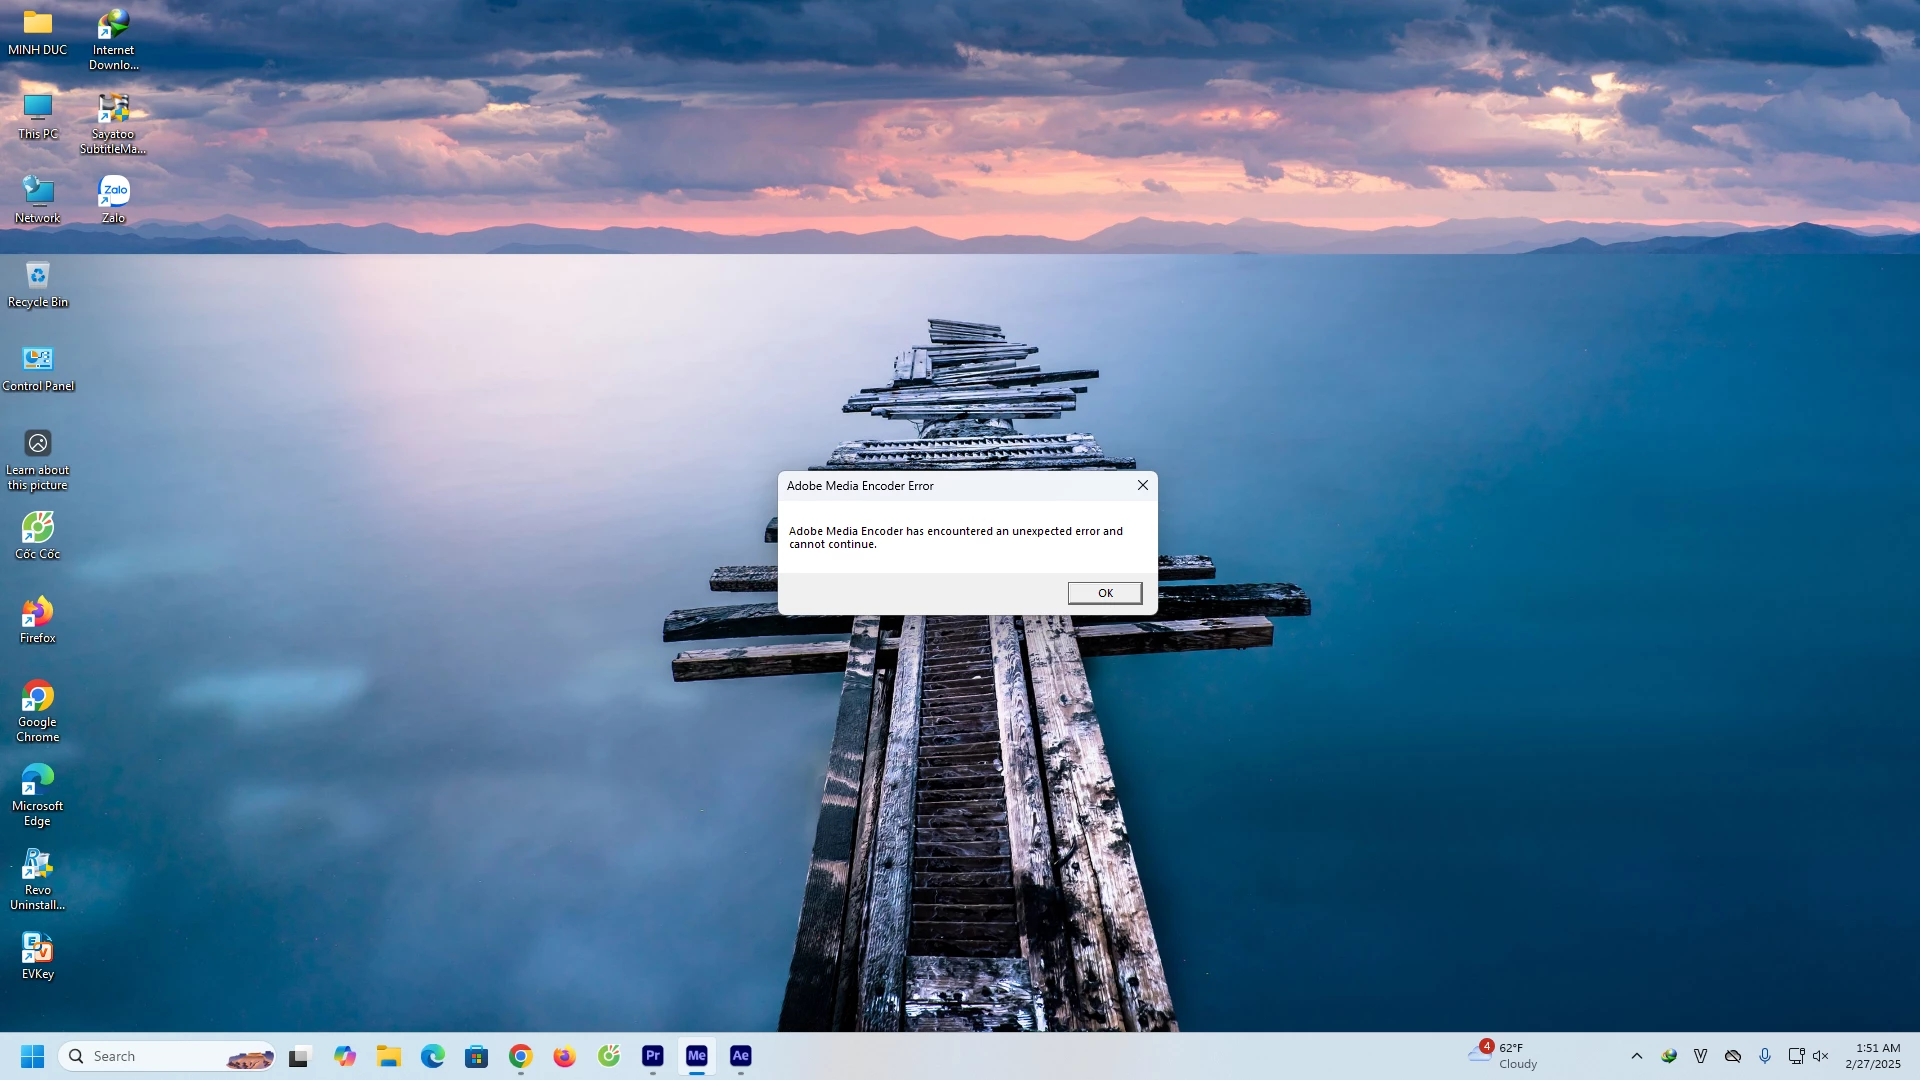Open File Explorer from the taskbar
1920x1080 pixels.
(x=389, y=1056)
